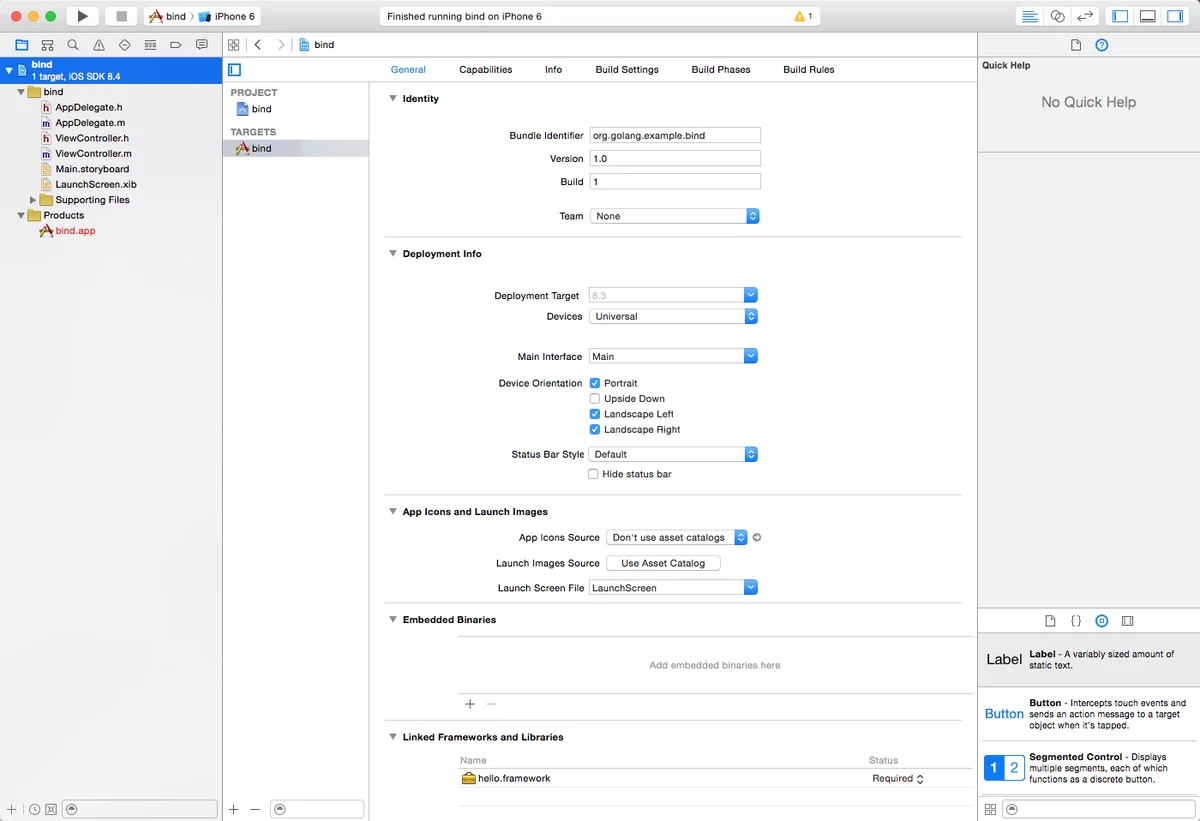
Task: Toggle the Debug area visibility
Action: point(1148,16)
